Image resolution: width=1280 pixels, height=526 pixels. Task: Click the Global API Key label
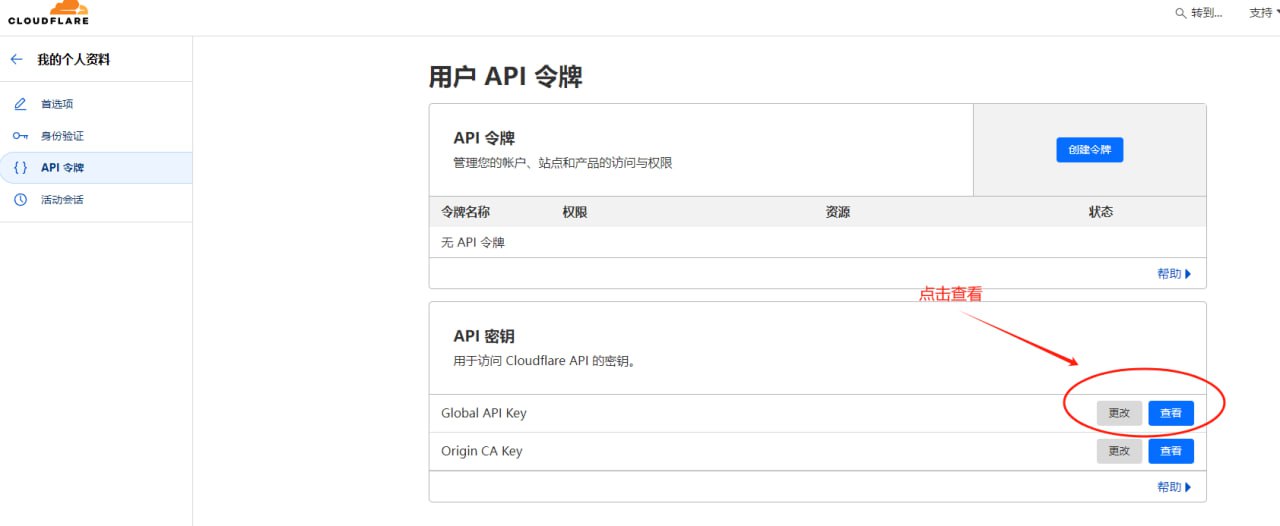484,413
